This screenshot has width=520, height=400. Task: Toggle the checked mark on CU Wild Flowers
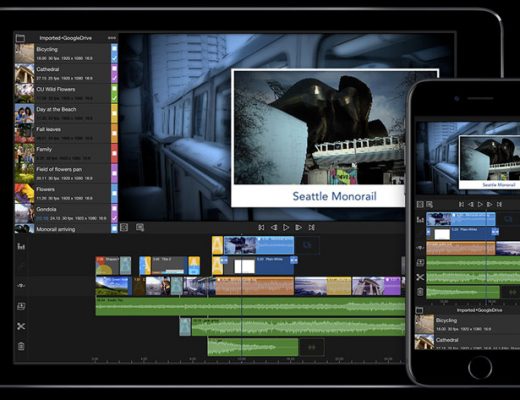click(x=114, y=98)
